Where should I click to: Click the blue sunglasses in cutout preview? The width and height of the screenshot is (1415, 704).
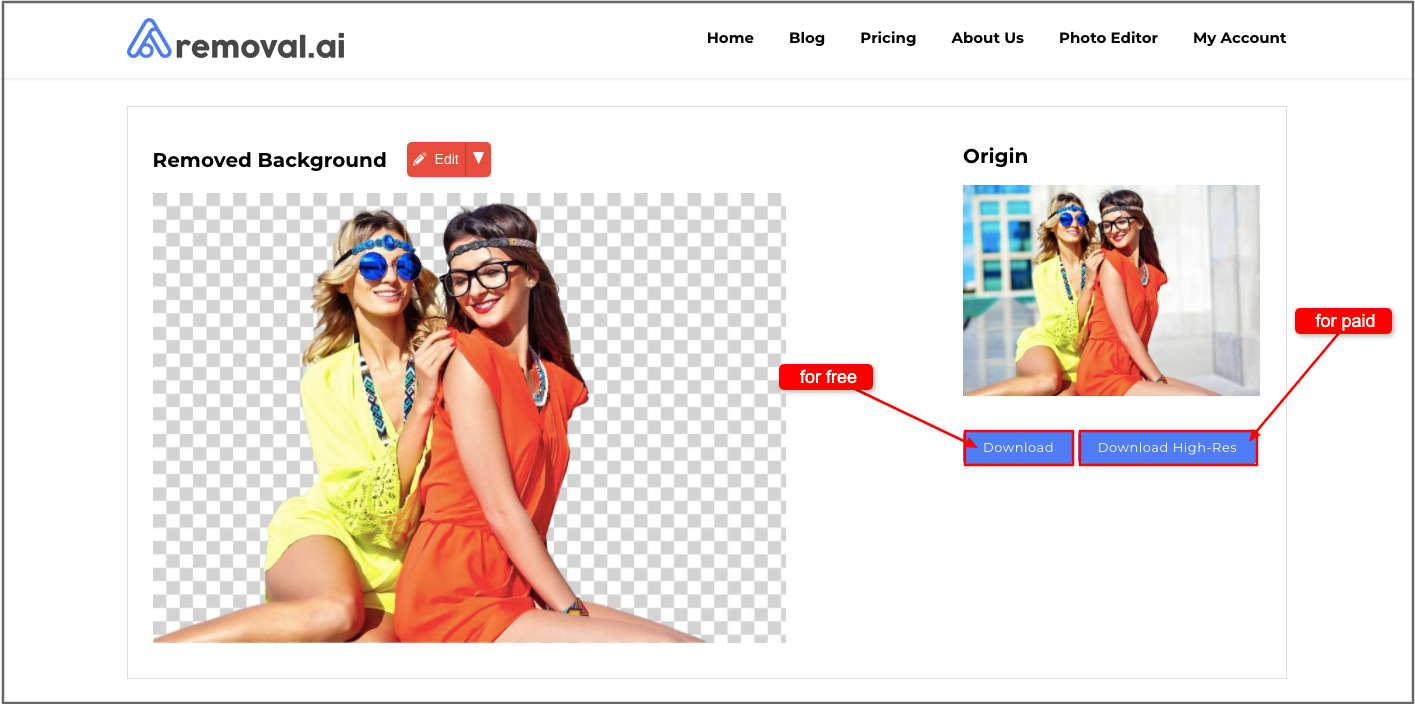[x=389, y=266]
